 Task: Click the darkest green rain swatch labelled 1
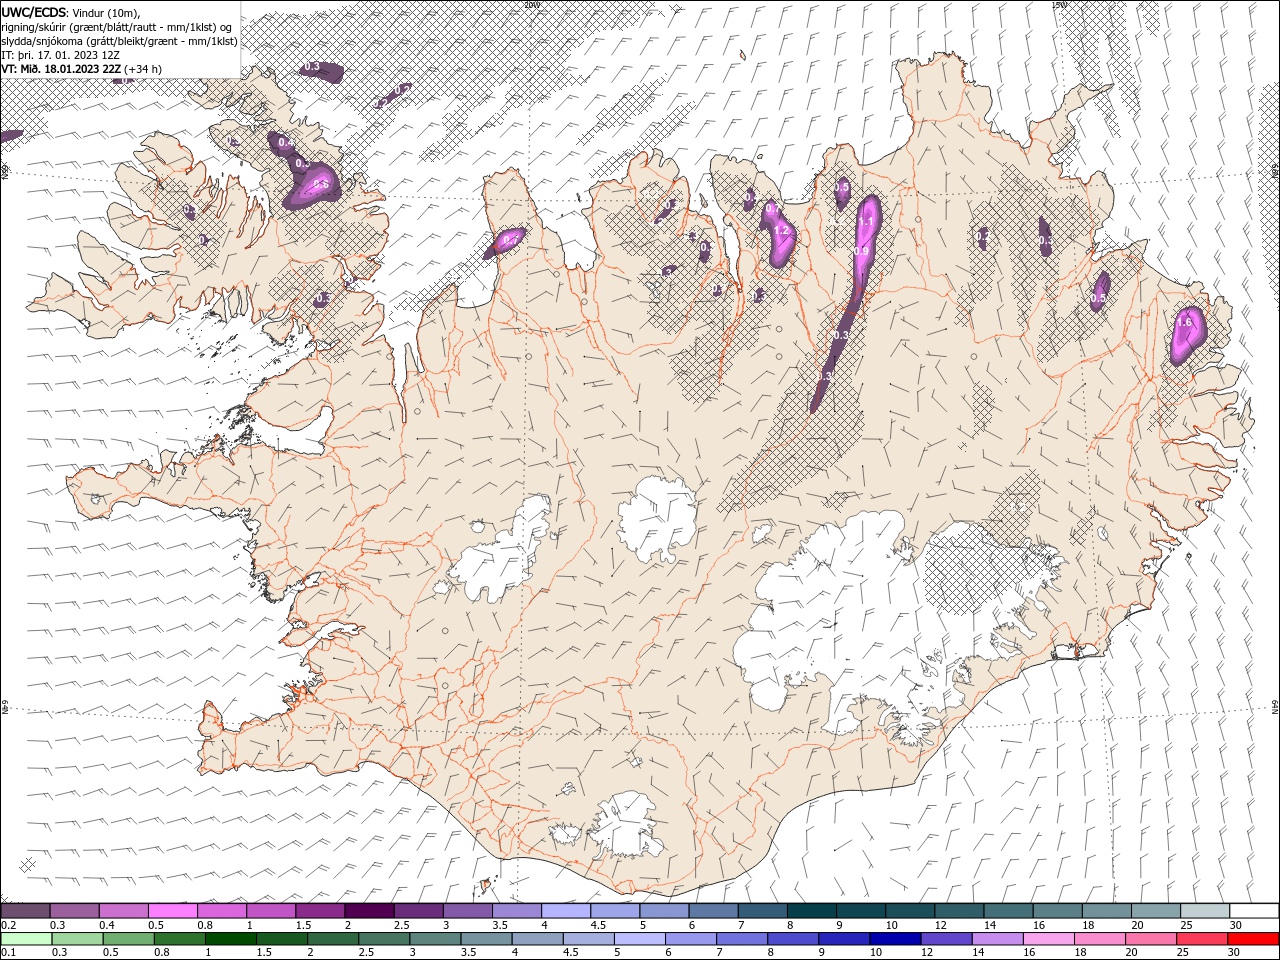[230, 939]
